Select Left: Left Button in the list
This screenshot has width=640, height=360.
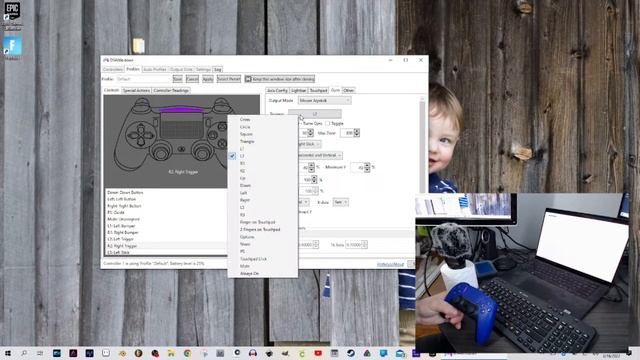pos(166,199)
